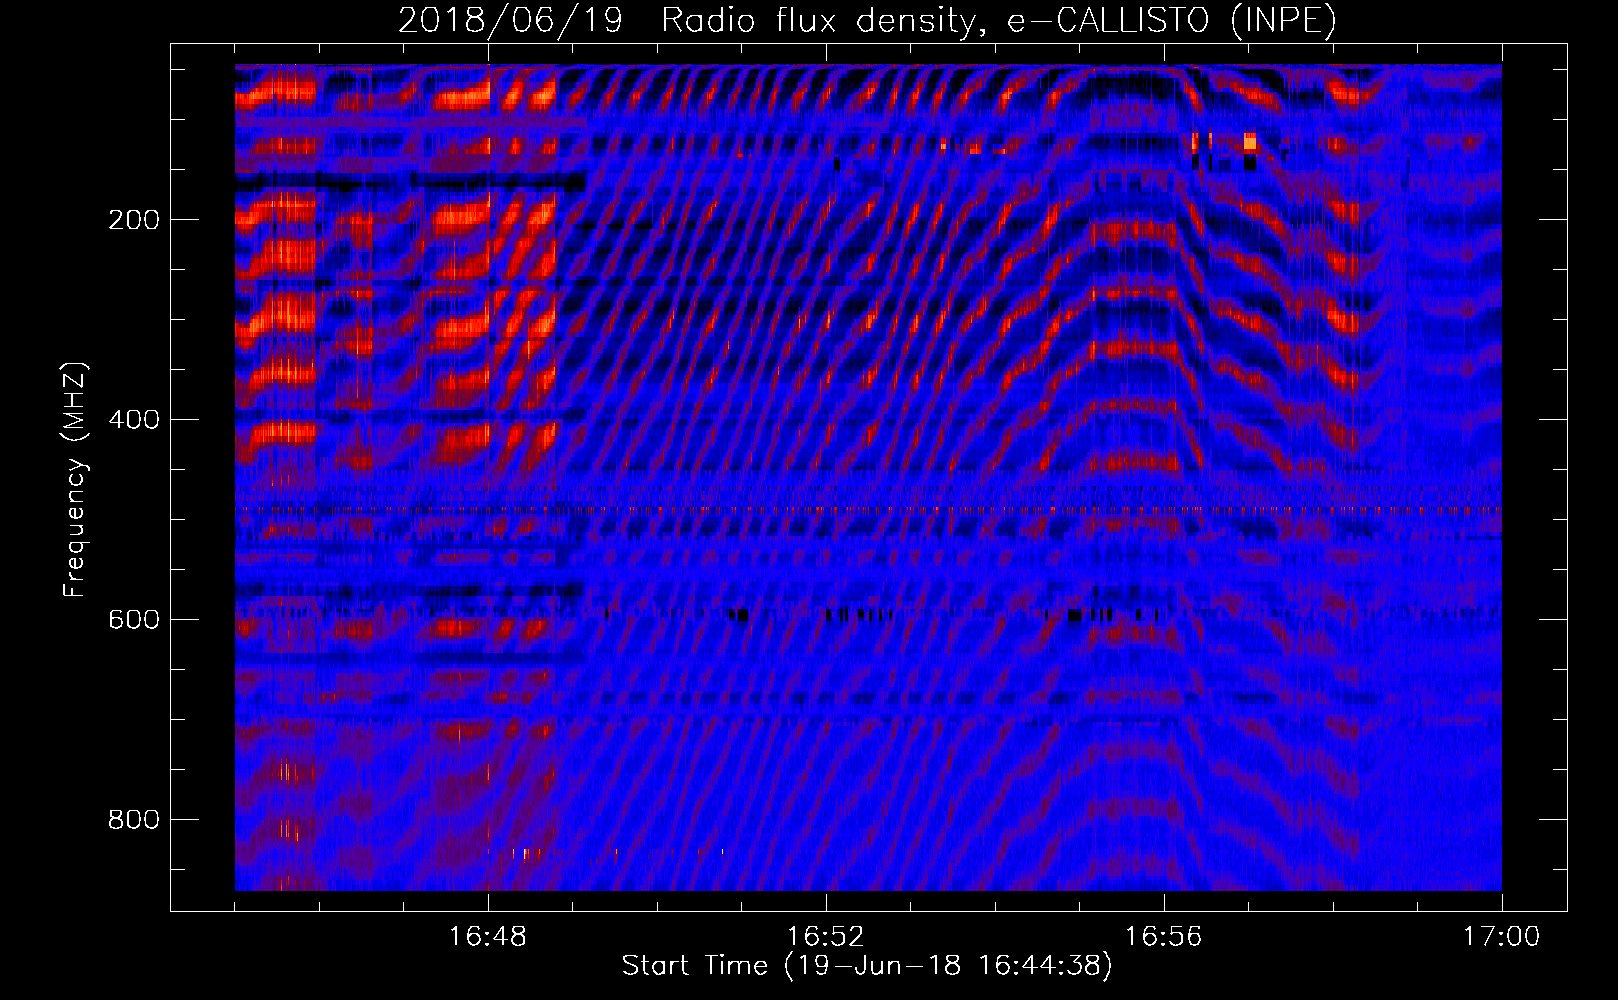Click the 'Frequency (MHZ)' axis label
This screenshot has width=1618, height=1000.
[75, 480]
